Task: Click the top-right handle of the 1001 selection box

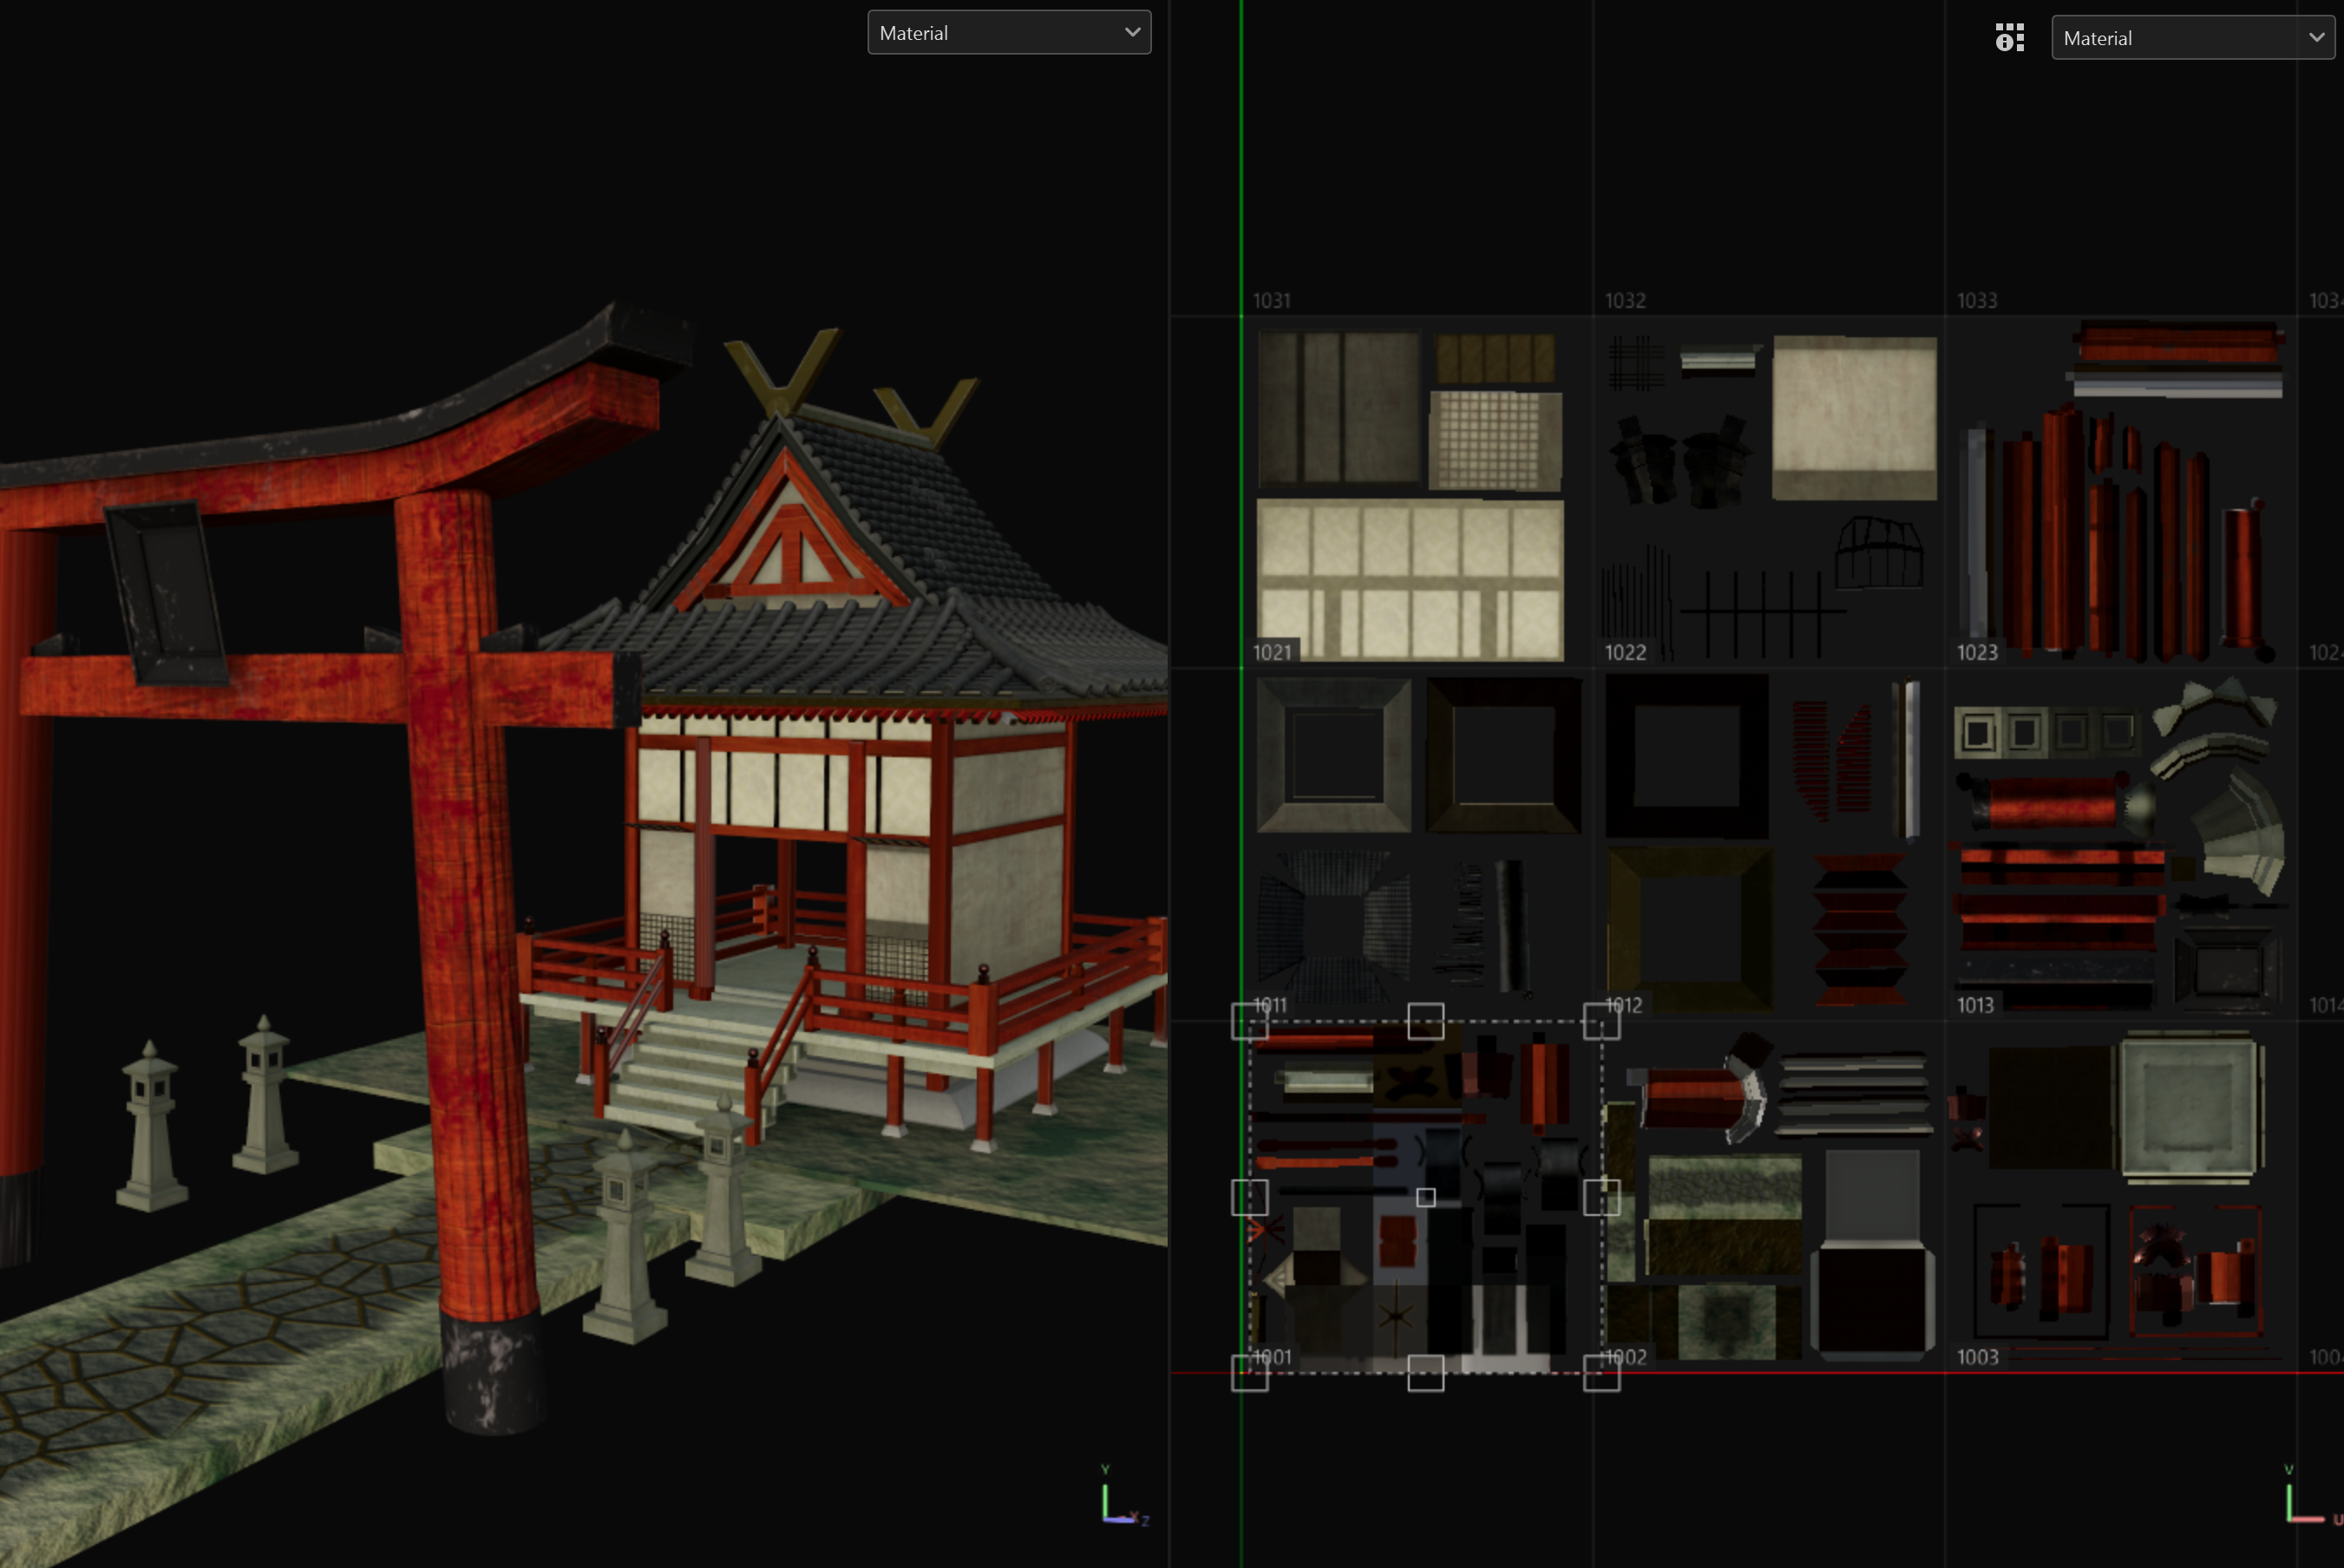Action: pyautogui.click(x=1602, y=1021)
